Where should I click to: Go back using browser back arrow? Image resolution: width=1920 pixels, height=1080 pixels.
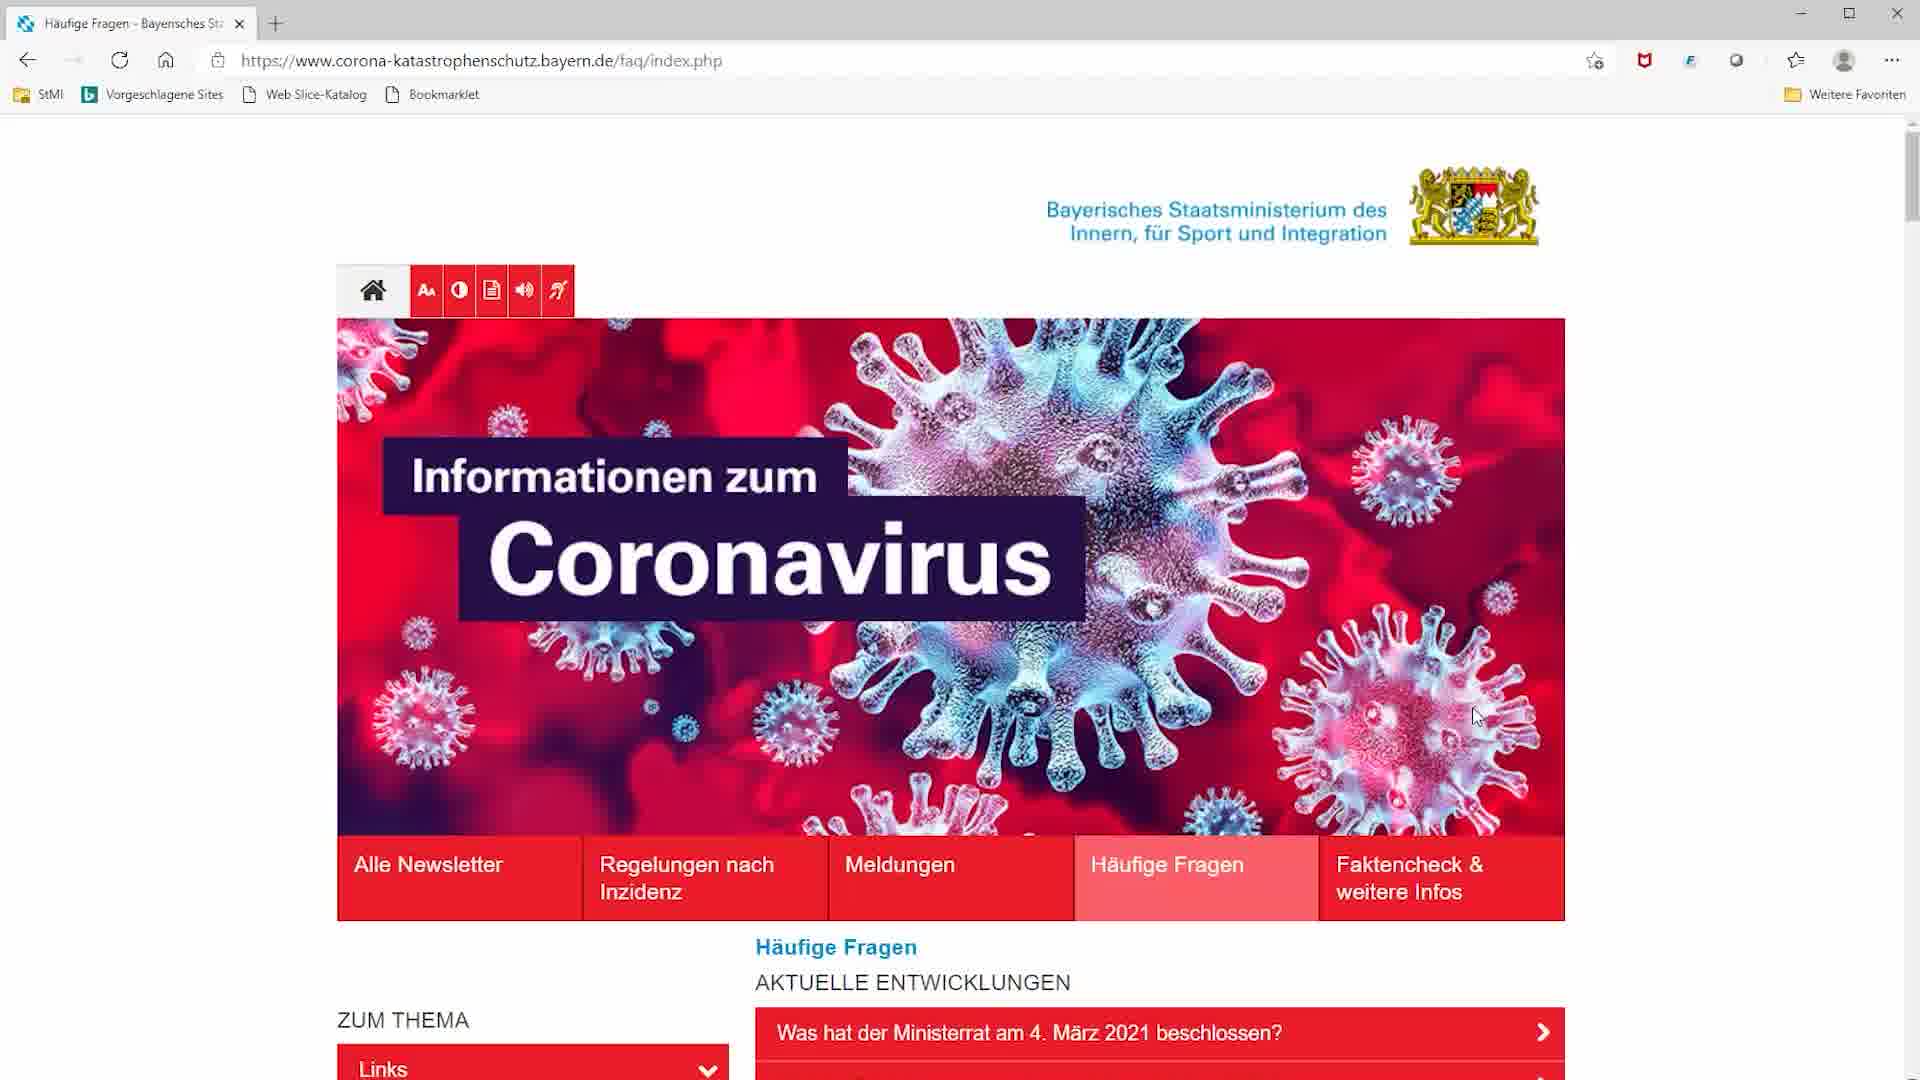click(27, 60)
